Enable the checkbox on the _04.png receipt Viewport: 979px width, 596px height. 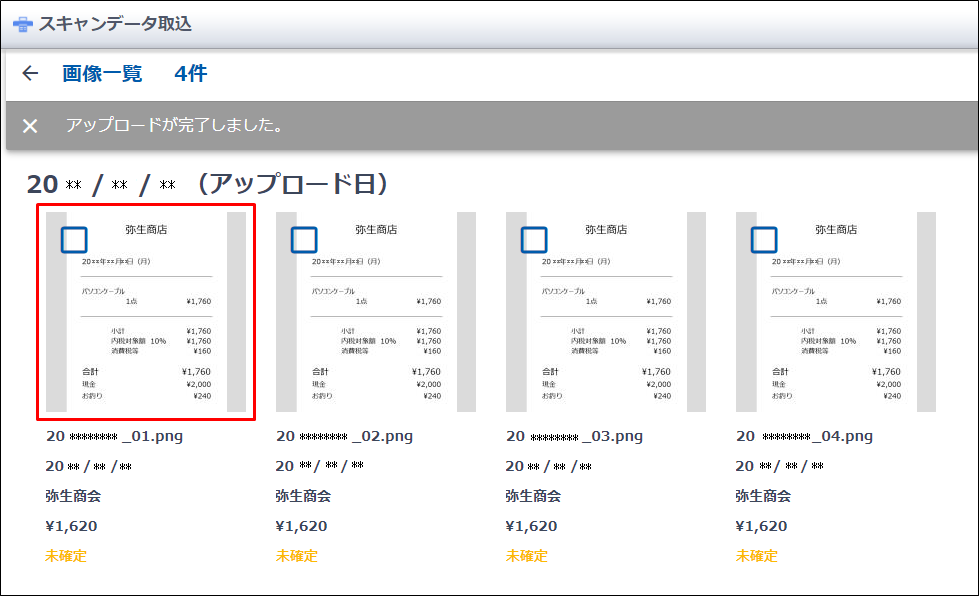(x=764, y=239)
